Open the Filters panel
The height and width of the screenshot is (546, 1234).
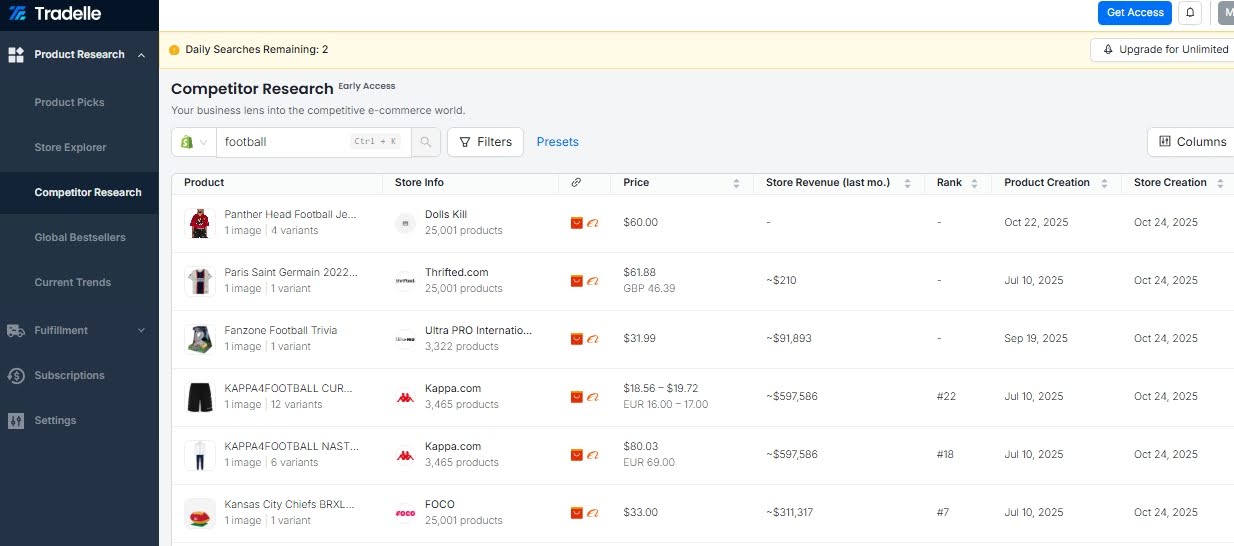pyautogui.click(x=485, y=142)
